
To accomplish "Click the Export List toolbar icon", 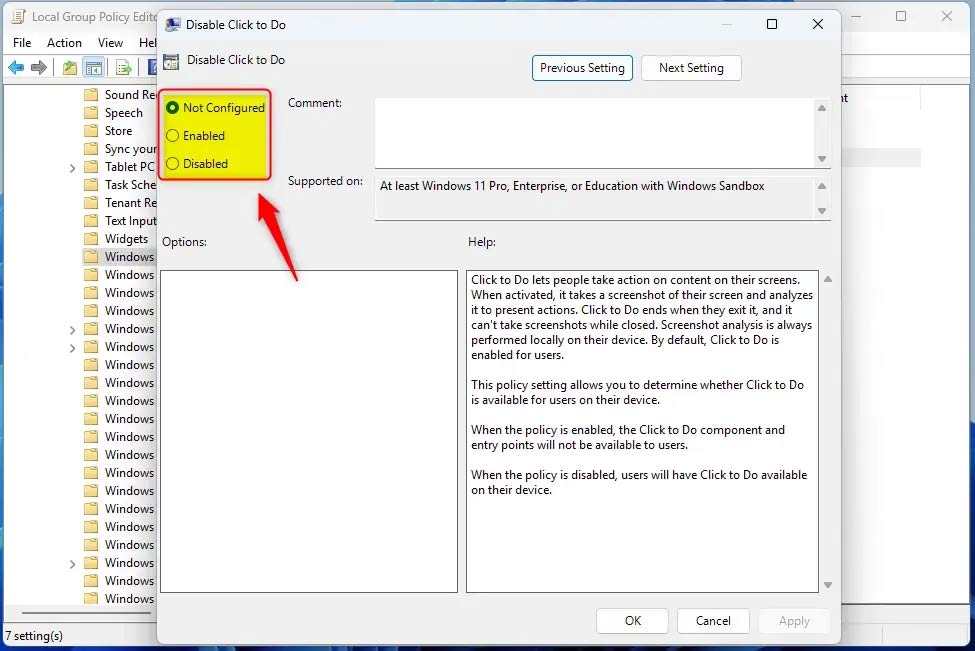I will click(x=122, y=67).
